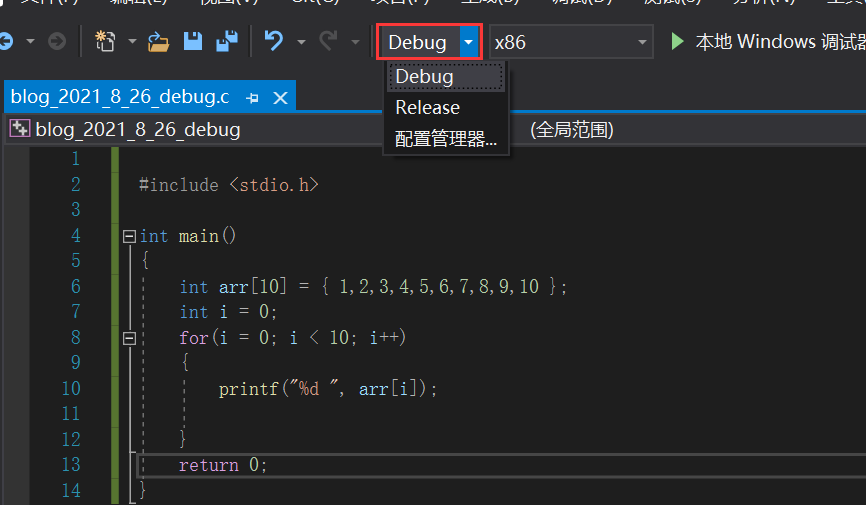Open the navigate backward history dropdown
Image resolution: width=866 pixels, height=505 pixels.
point(30,41)
